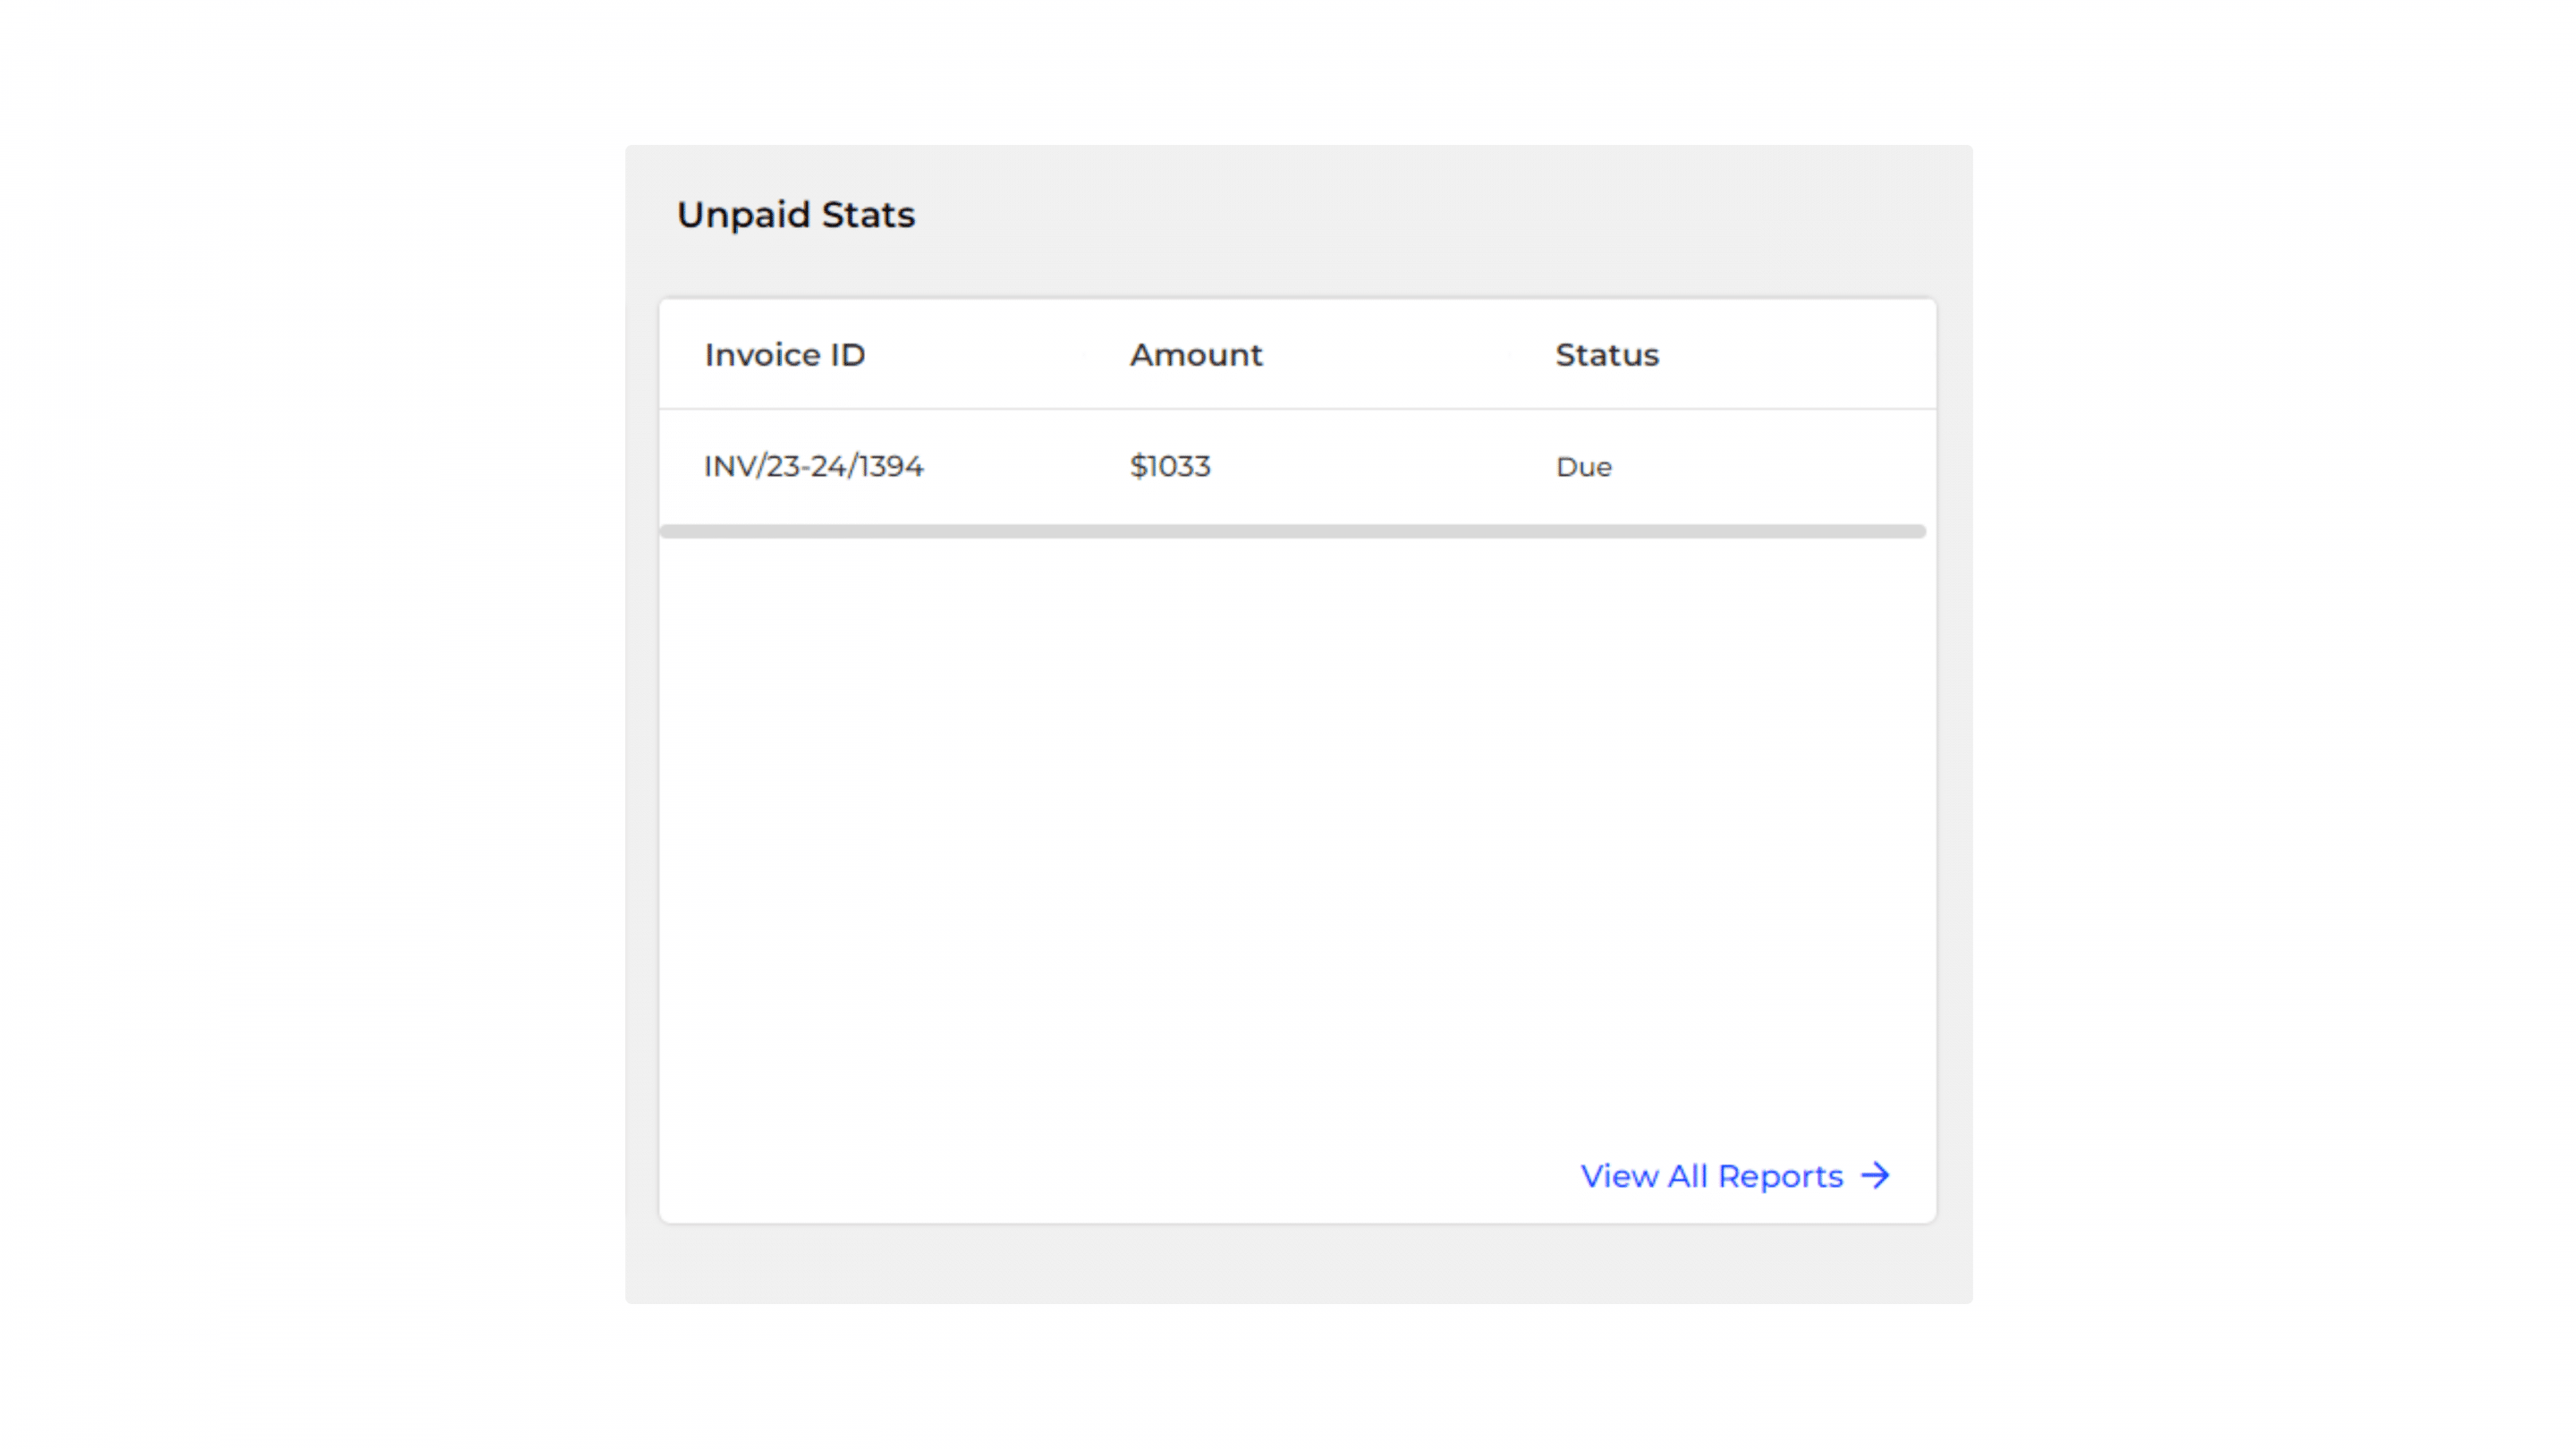Image resolution: width=2576 pixels, height=1449 pixels.
Task: Select the INV/23-24/1394 invoice cell
Action: point(813,466)
